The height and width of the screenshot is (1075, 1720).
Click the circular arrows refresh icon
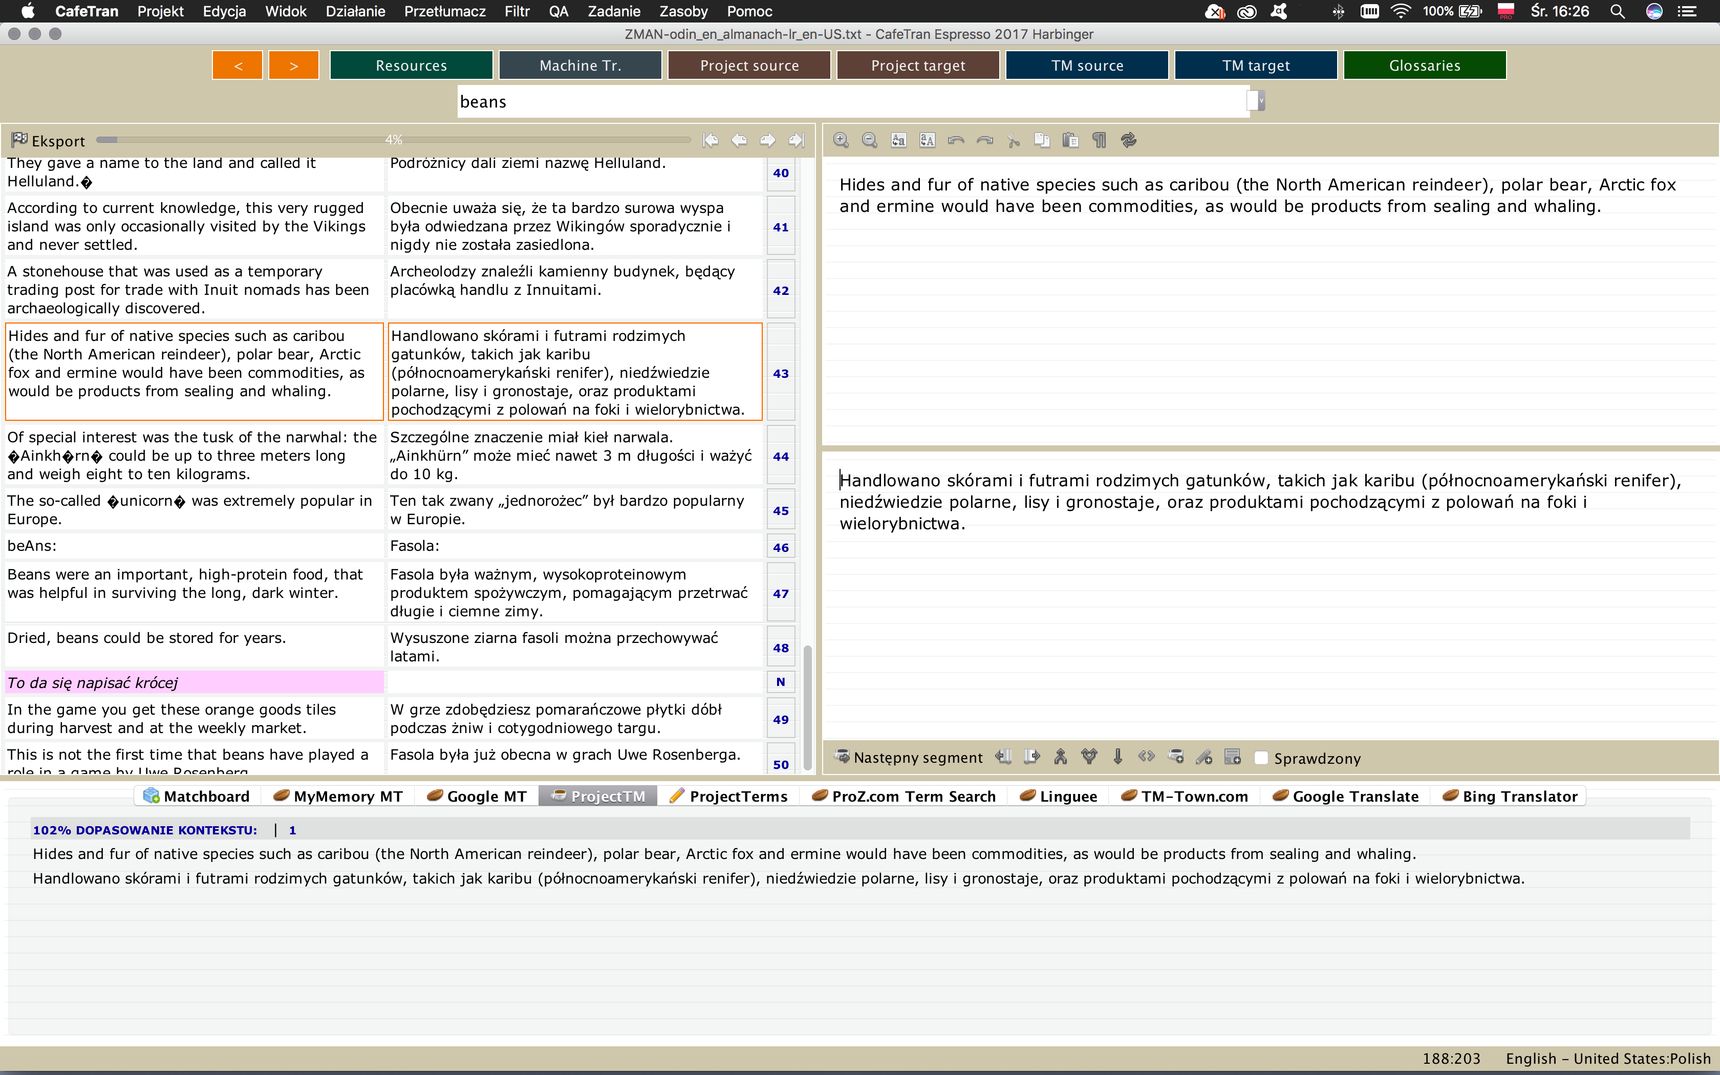click(x=1128, y=140)
